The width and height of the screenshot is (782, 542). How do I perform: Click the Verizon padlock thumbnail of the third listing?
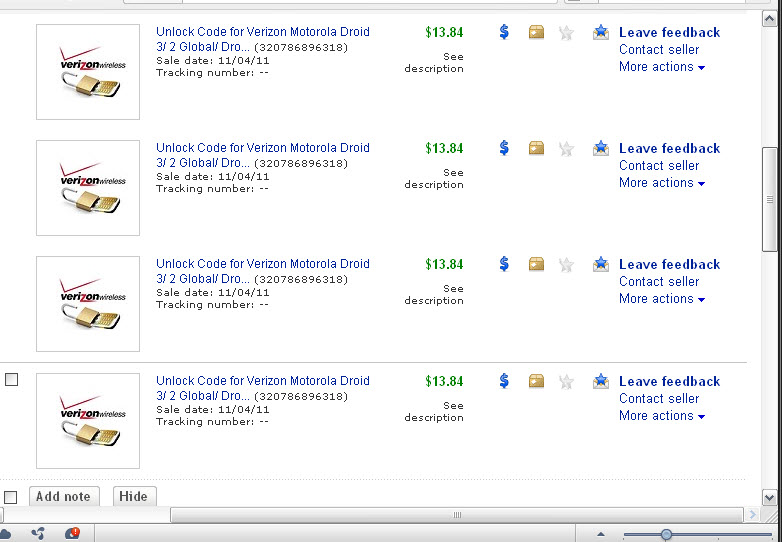pos(88,304)
